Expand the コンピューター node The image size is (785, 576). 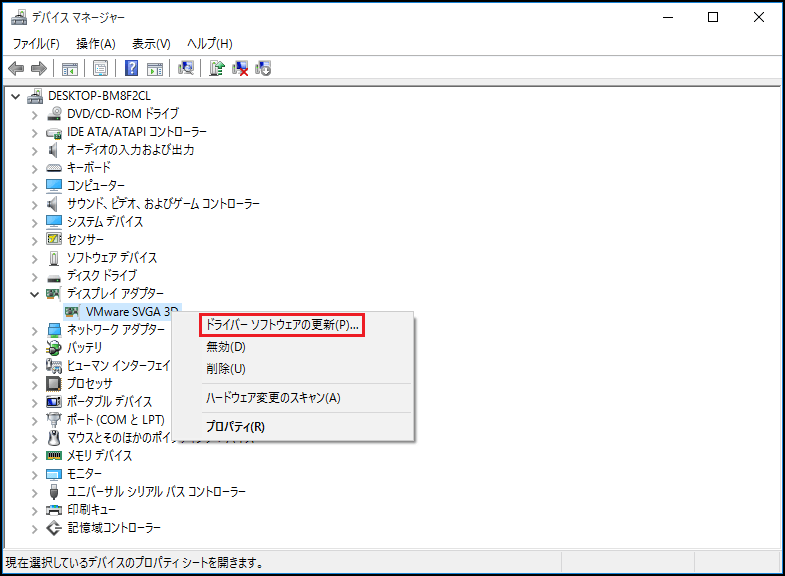[x=35, y=187]
